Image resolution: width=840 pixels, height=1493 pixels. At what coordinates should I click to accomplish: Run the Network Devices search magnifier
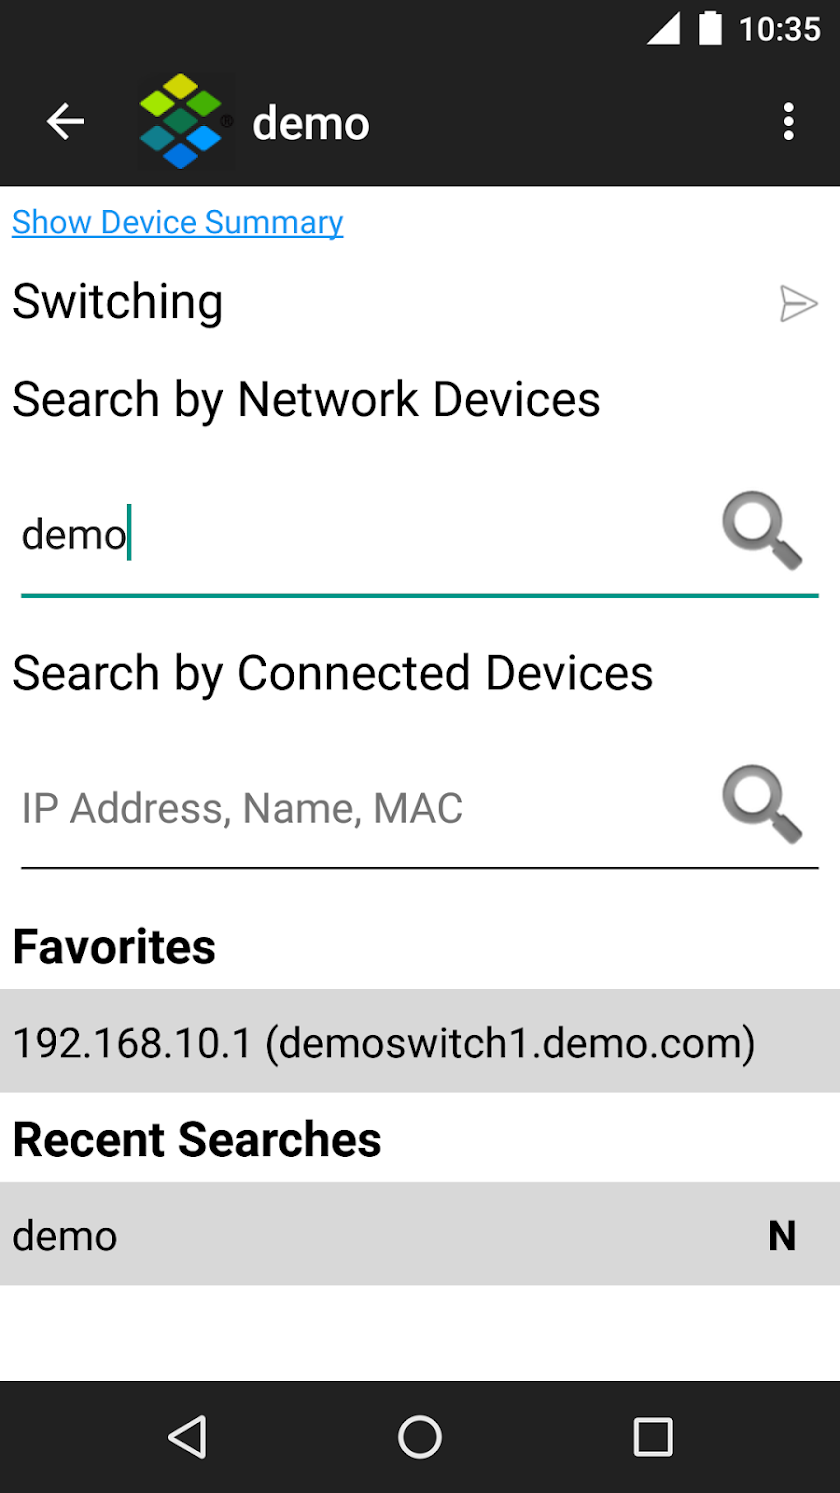click(763, 534)
